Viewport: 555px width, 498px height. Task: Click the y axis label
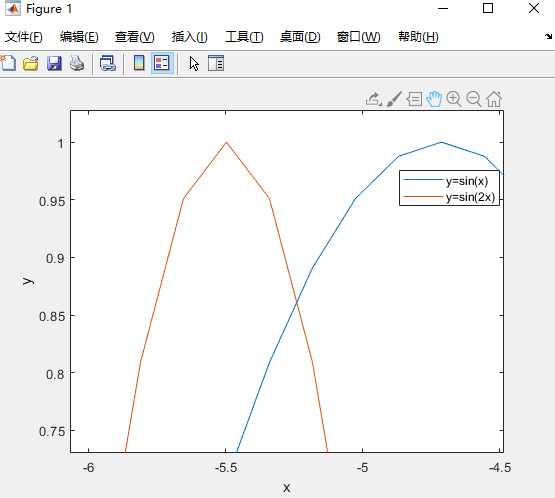pos(28,281)
